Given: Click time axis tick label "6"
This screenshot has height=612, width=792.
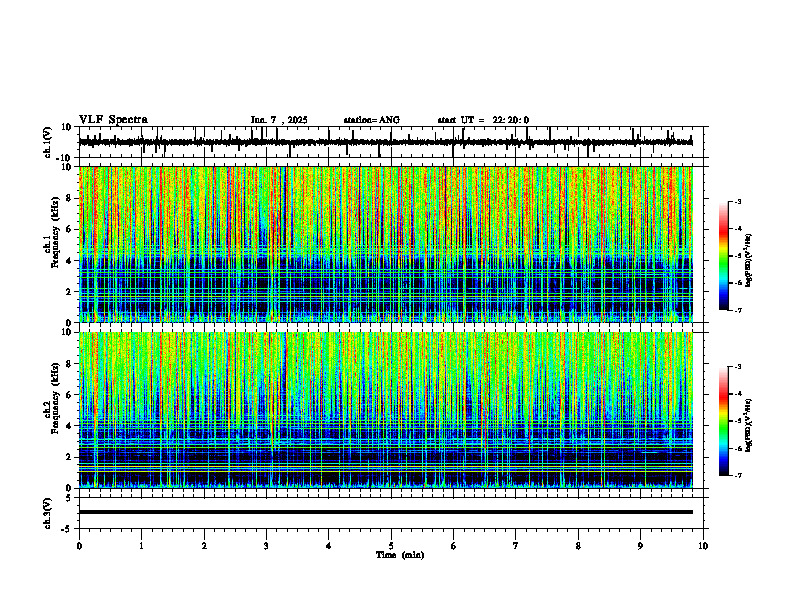Looking at the screenshot, I should (454, 546).
